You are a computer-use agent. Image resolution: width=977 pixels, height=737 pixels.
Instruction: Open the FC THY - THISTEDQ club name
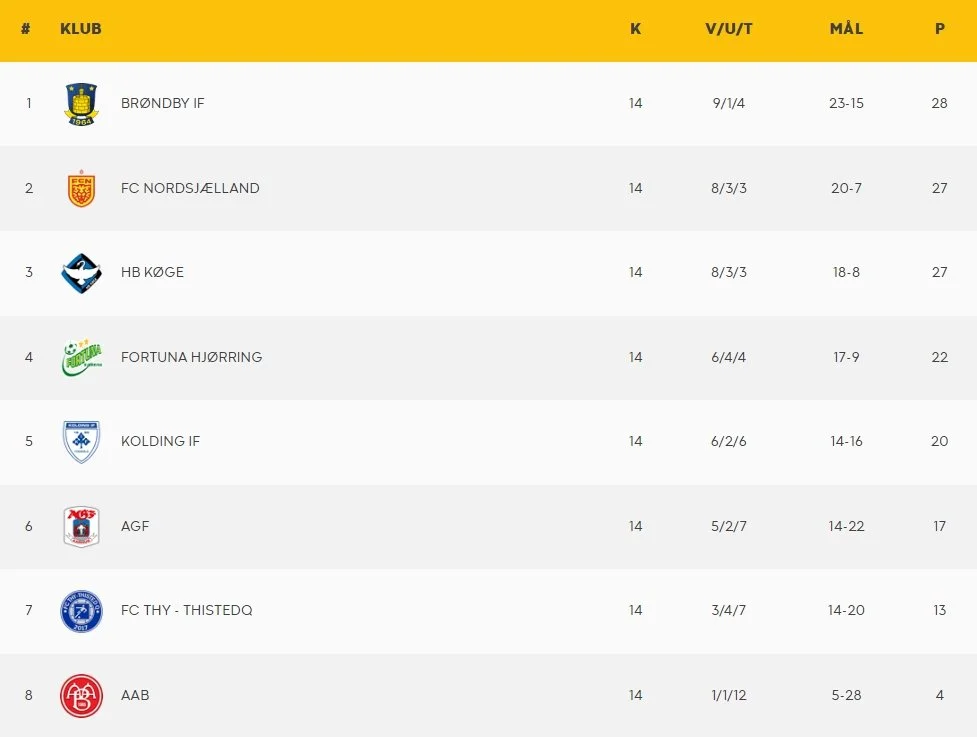[x=186, y=610]
